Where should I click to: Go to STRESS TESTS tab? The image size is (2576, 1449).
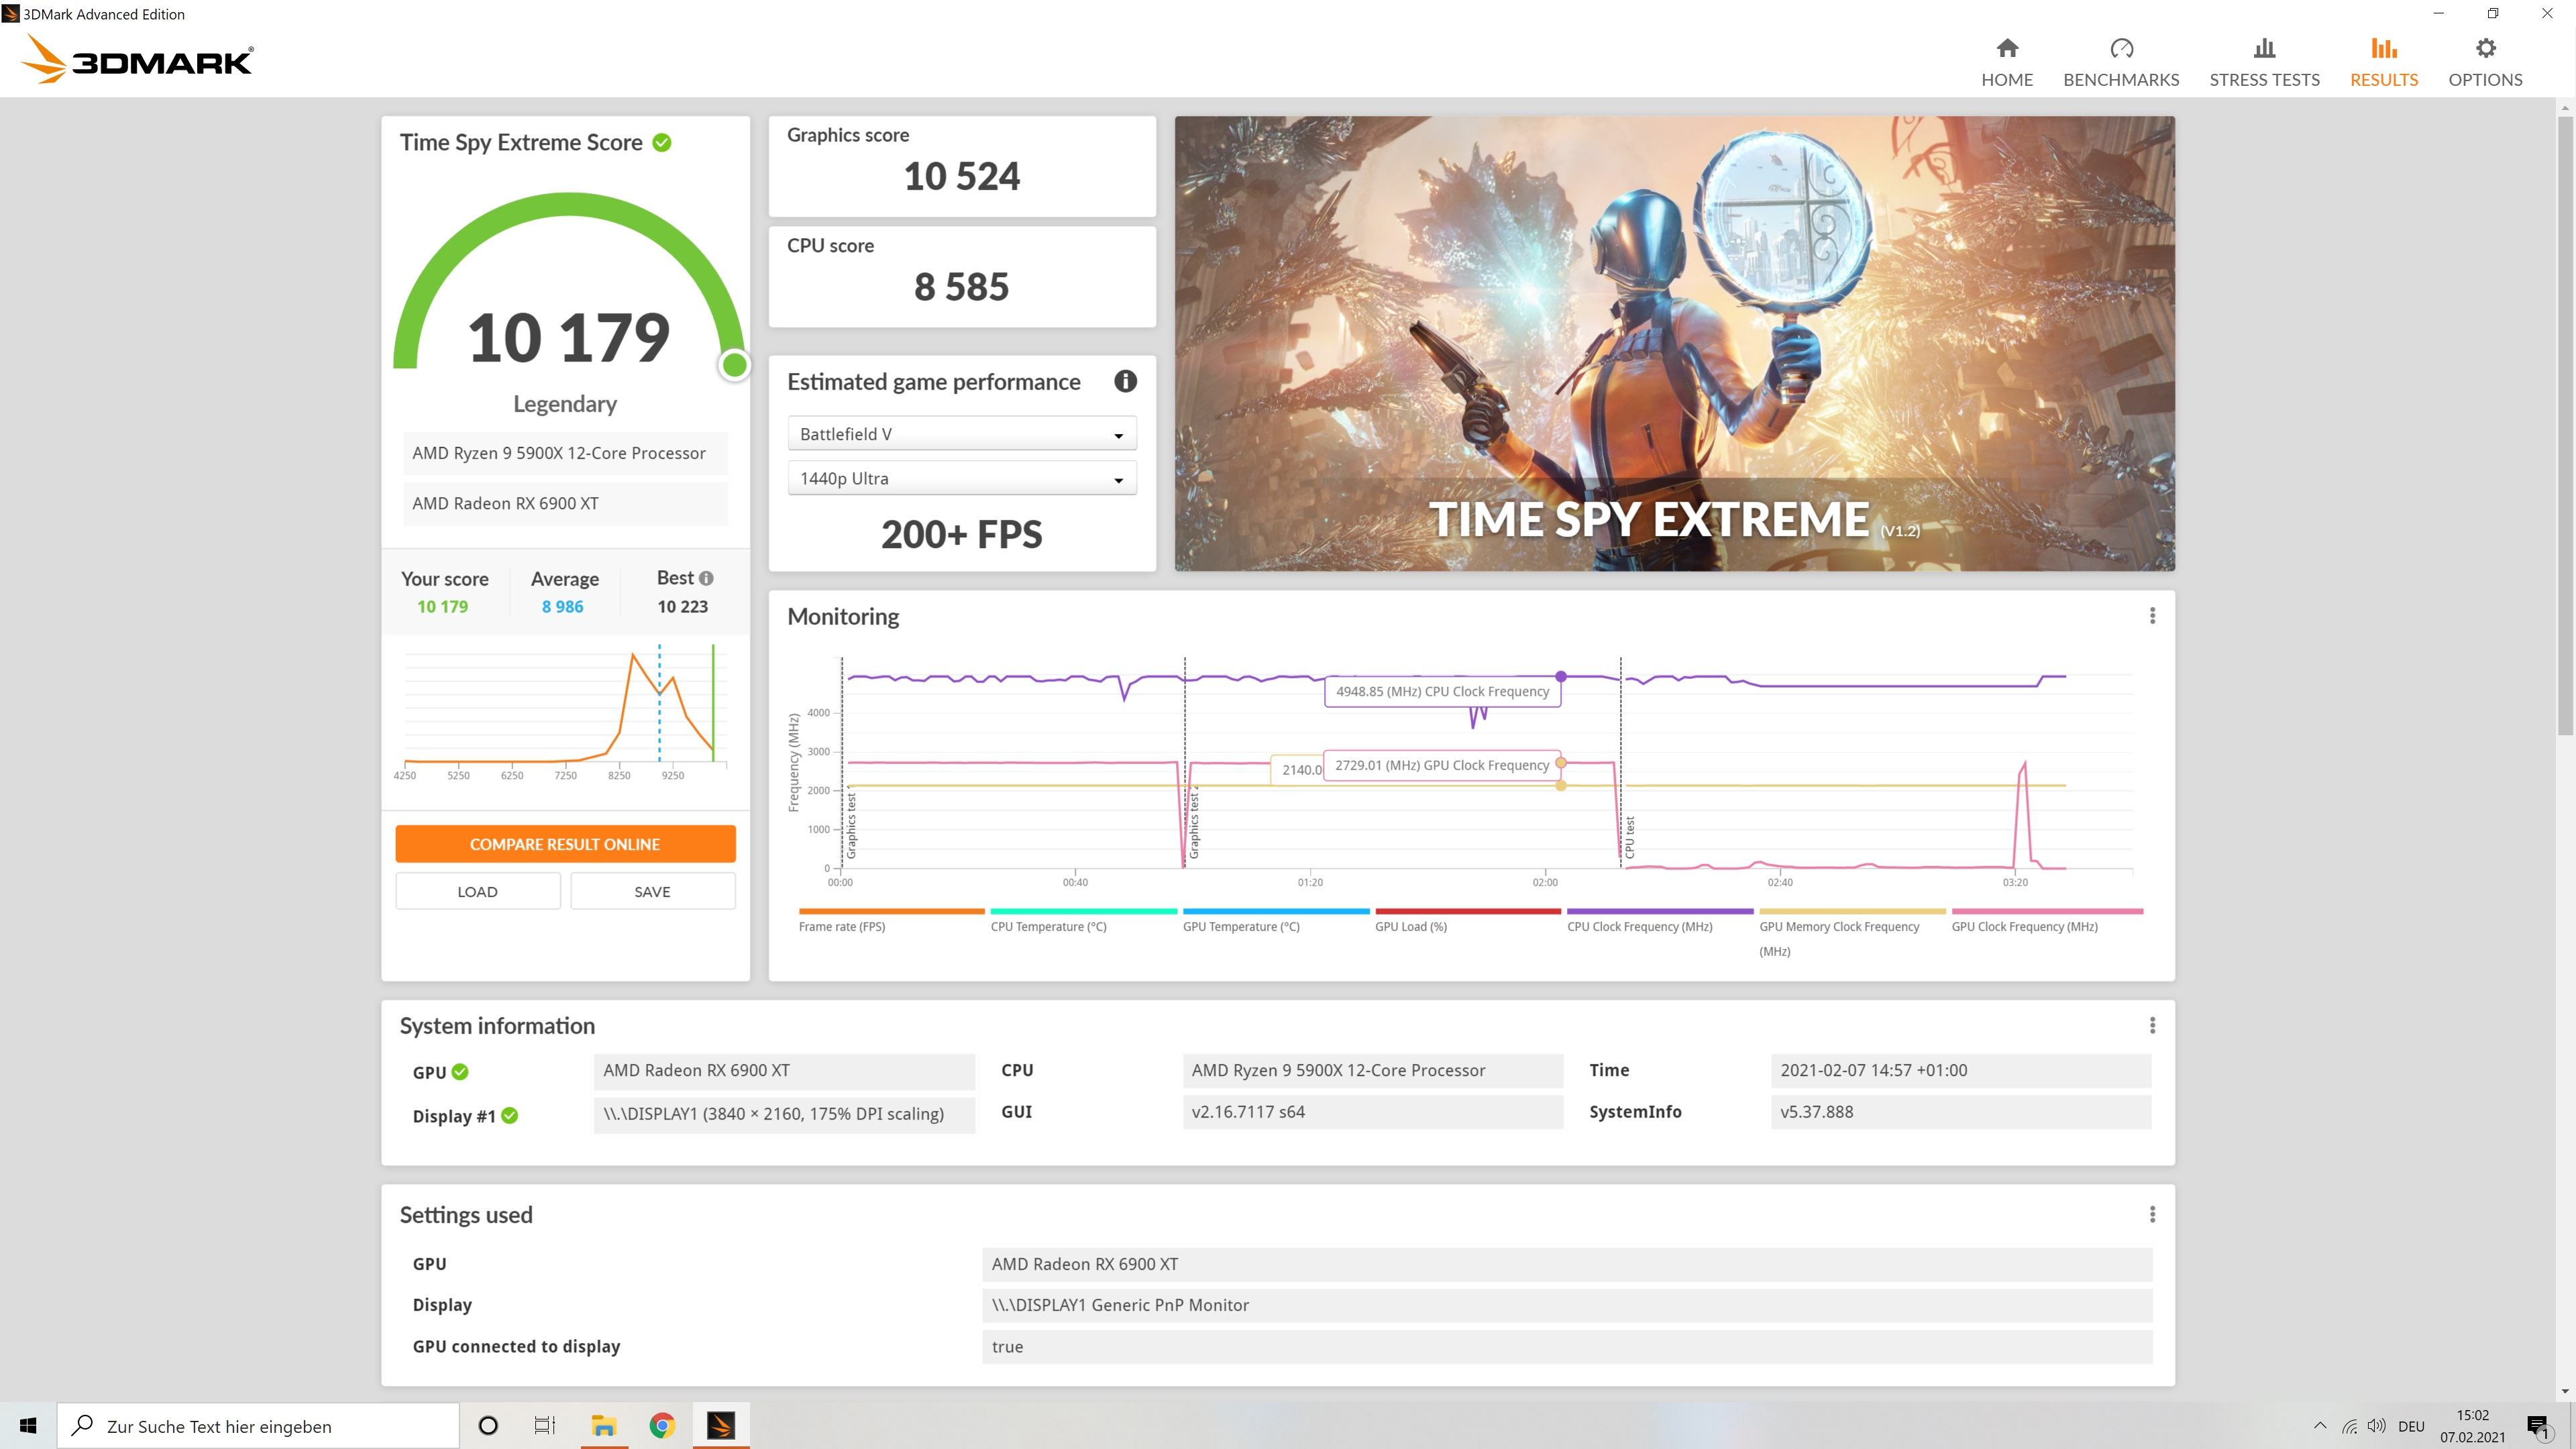pyautogui.click(x=2264, y=62)
